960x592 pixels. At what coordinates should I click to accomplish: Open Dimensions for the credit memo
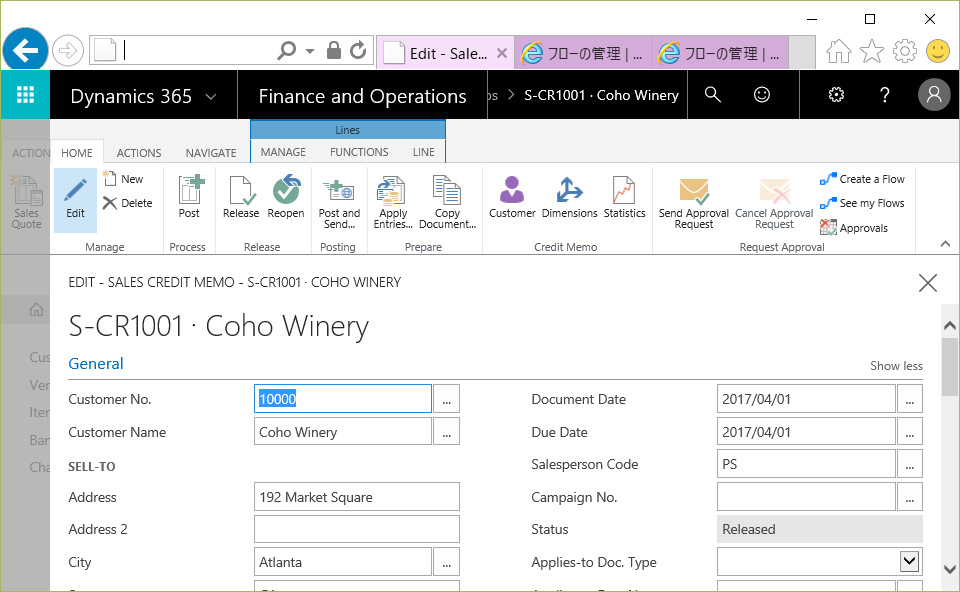pos(569,198)
